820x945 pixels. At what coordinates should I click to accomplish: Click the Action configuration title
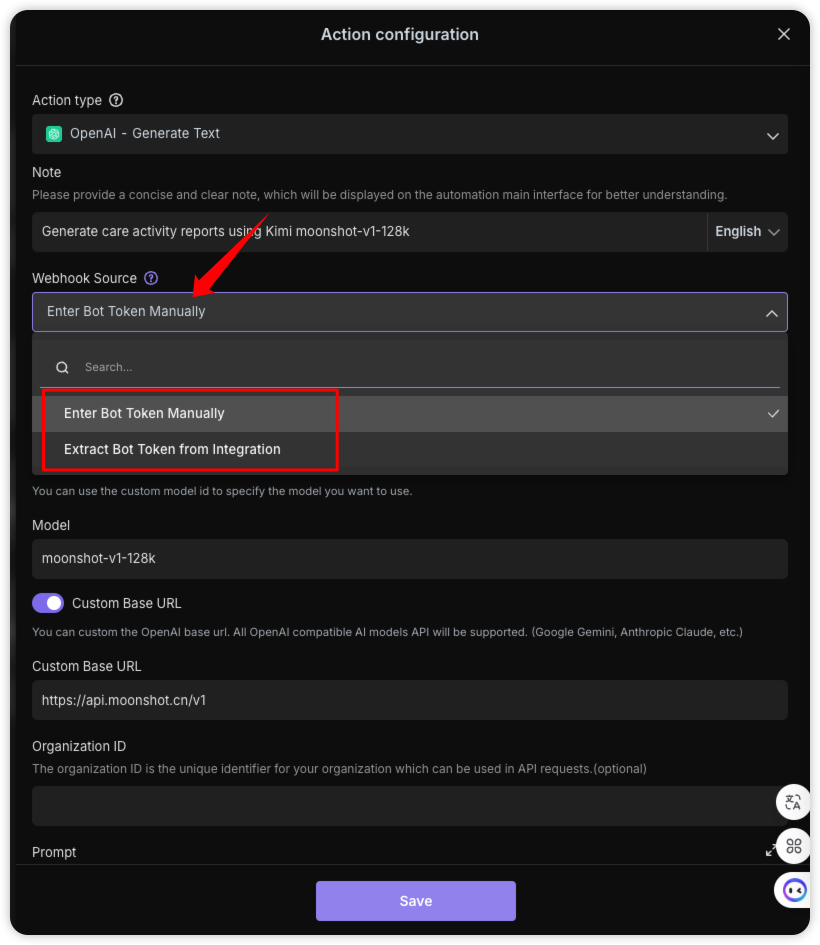tap(399, 34)
